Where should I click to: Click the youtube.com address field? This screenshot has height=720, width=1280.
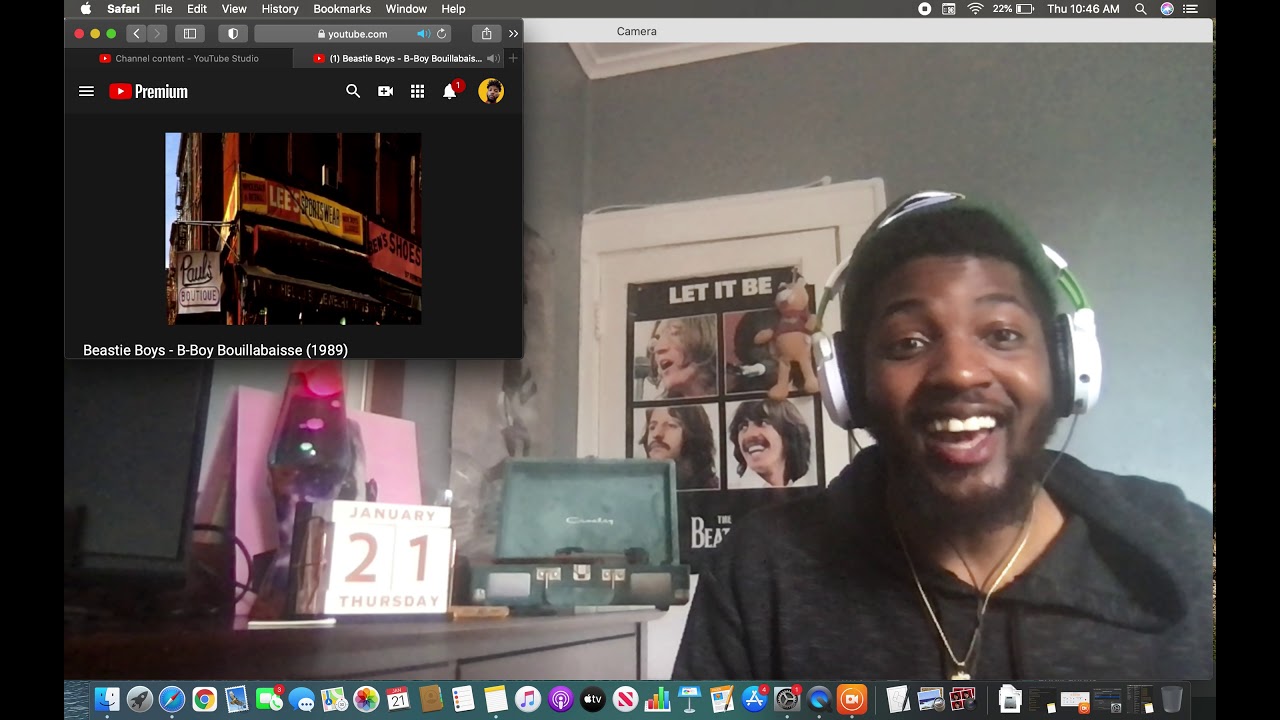coord(352,33)
